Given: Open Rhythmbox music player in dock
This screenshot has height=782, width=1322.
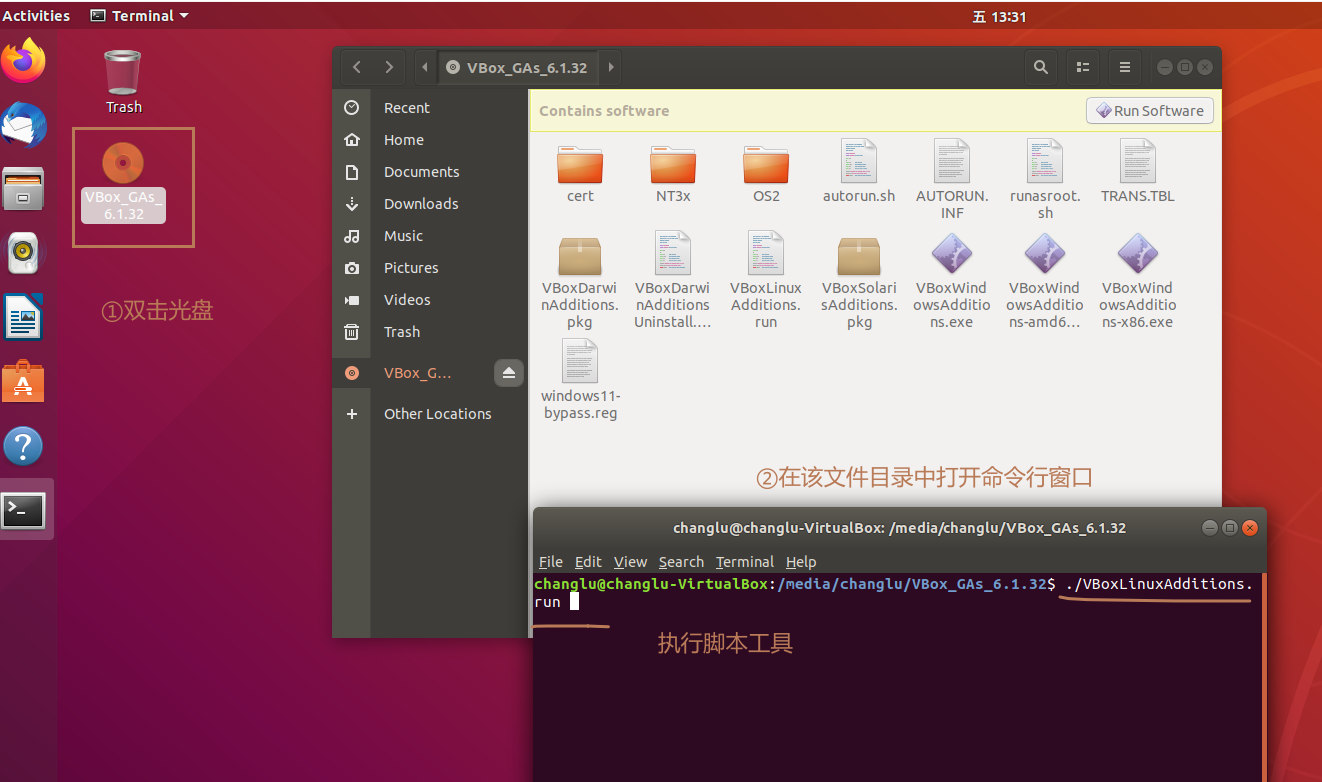Looking at the screenshot, I should pyautogui.click(x=23, y=253).
